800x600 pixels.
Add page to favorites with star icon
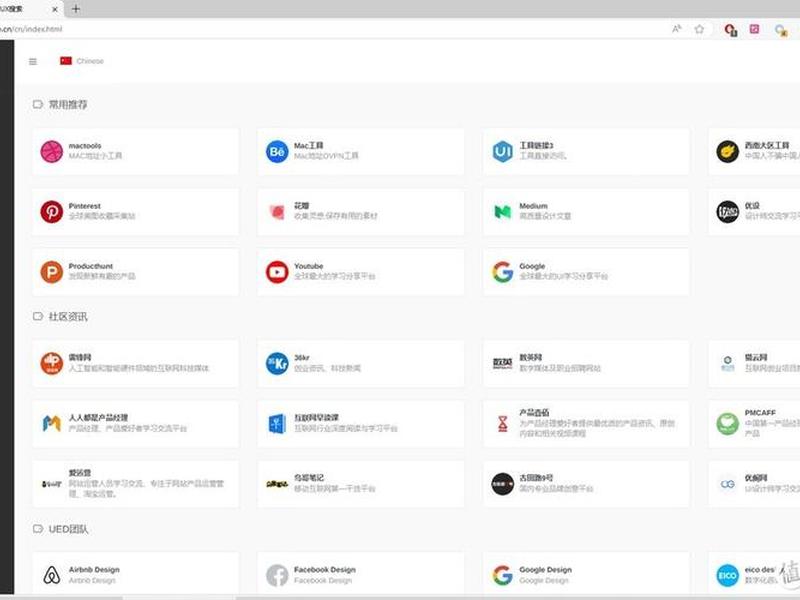click(699, 29)
